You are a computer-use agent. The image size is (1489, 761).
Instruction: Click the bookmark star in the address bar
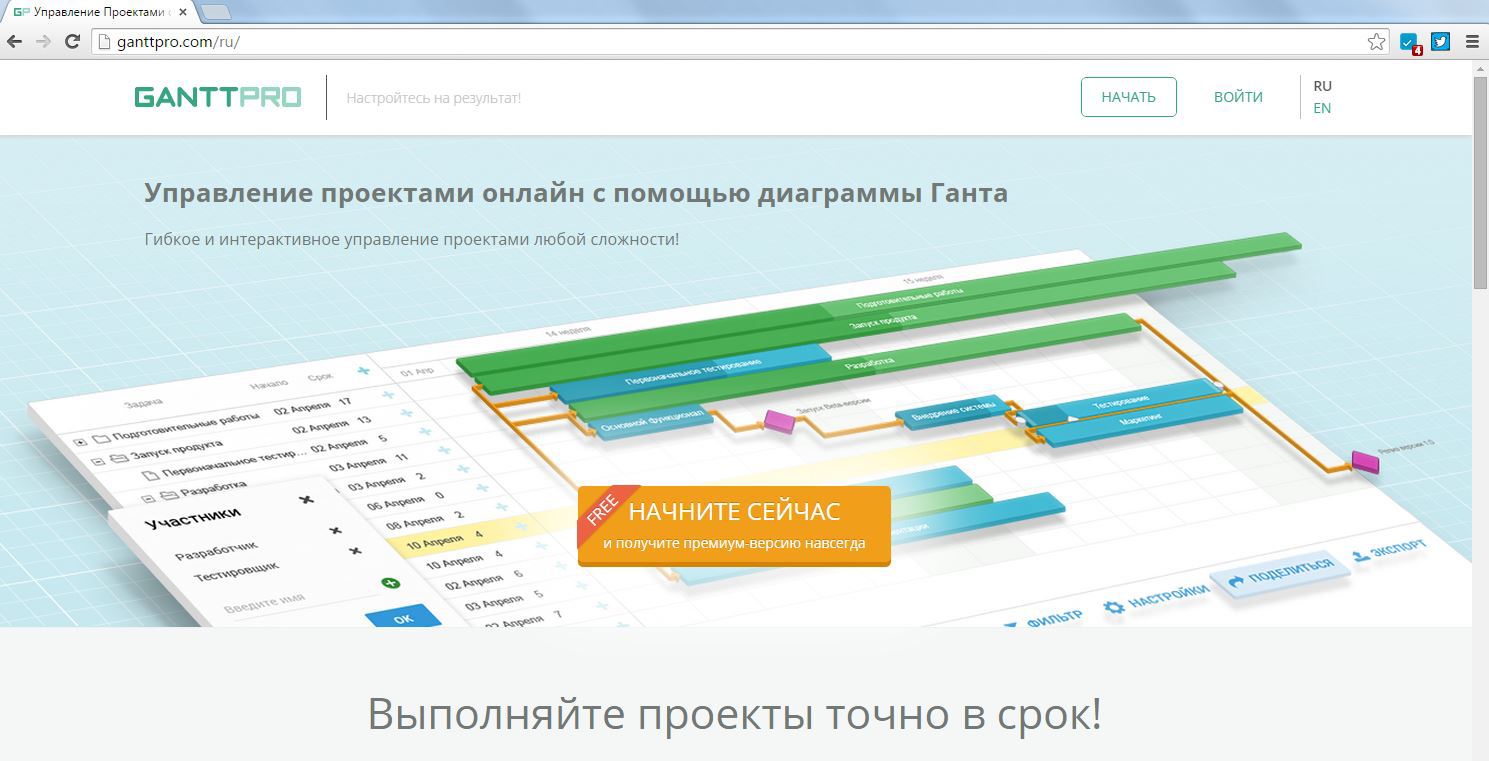1377,42
